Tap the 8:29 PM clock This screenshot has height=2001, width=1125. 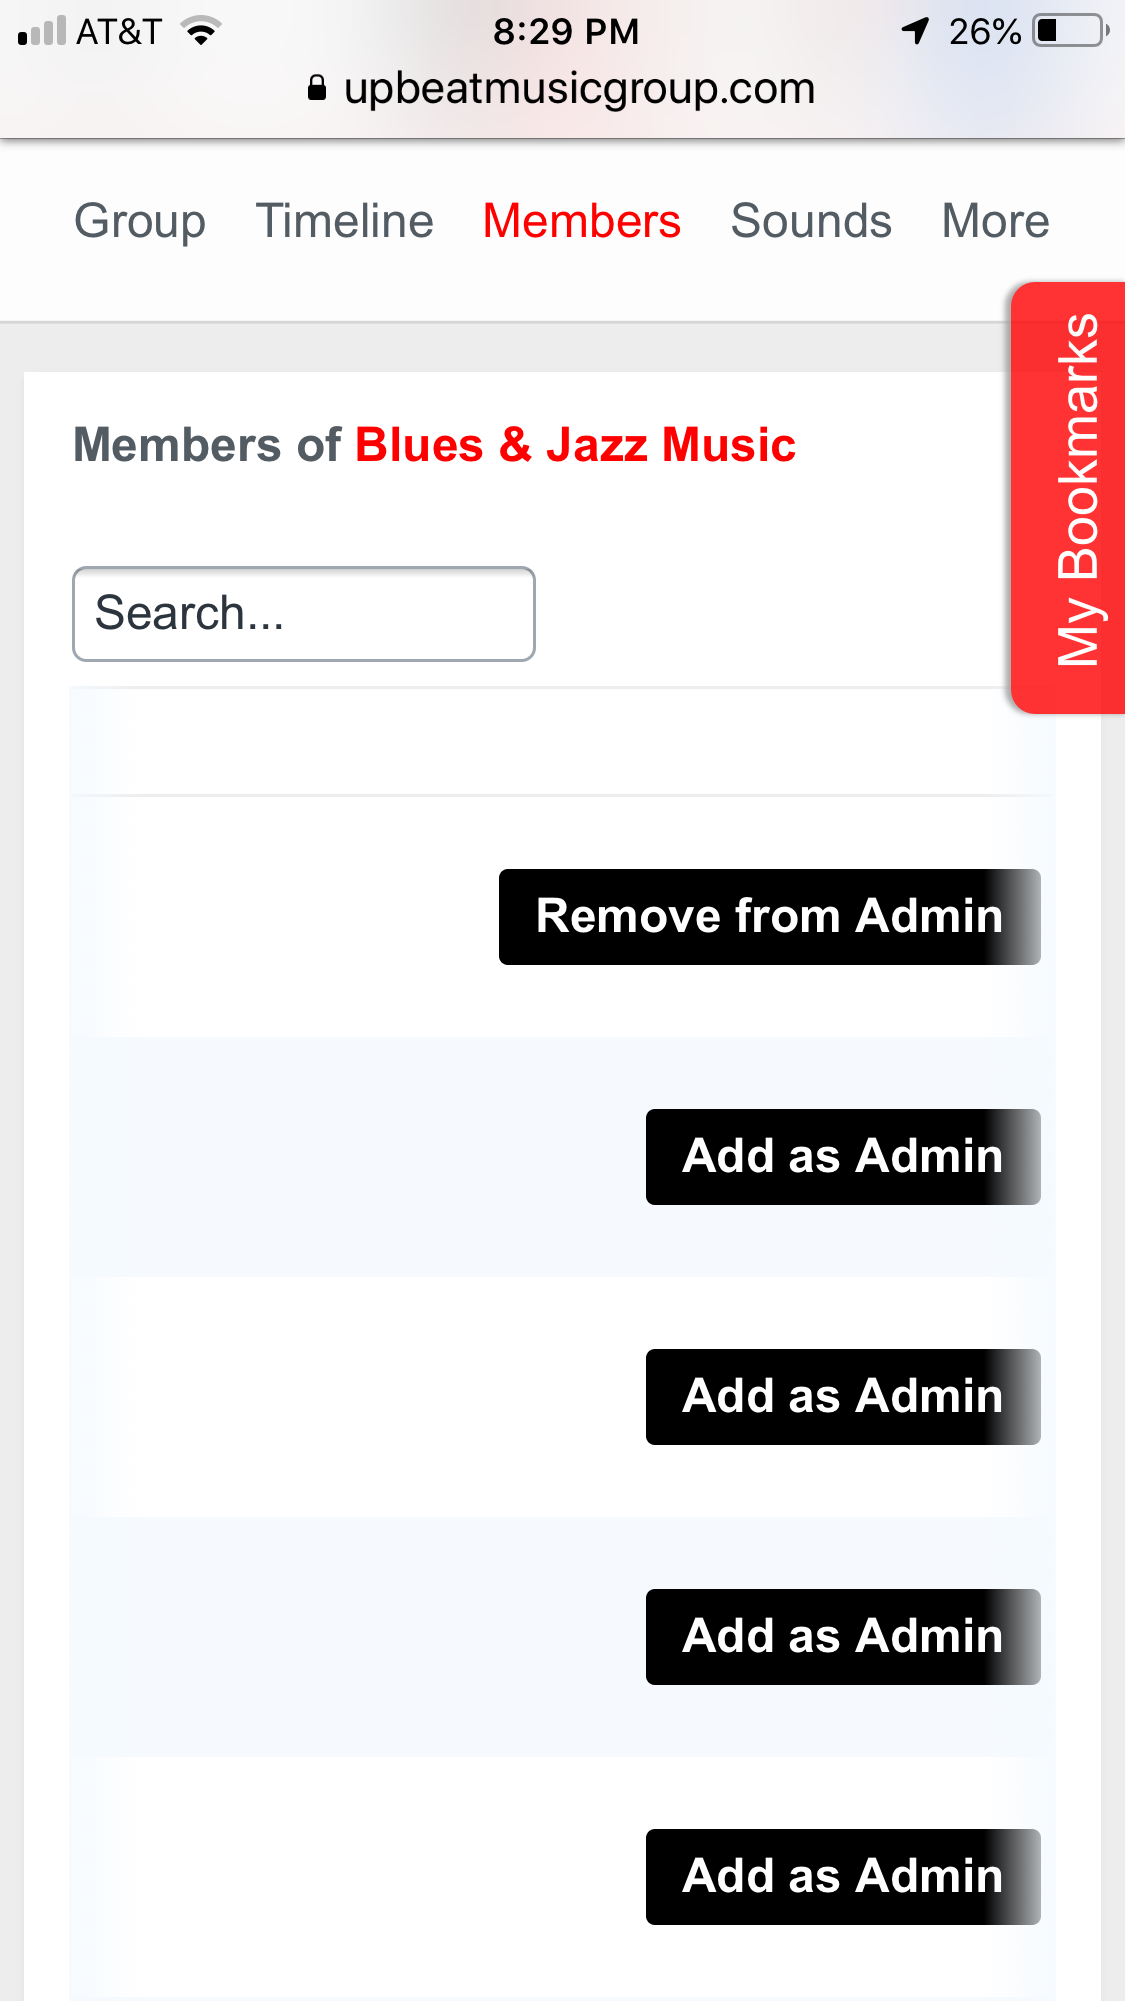(x=565, y=32)
